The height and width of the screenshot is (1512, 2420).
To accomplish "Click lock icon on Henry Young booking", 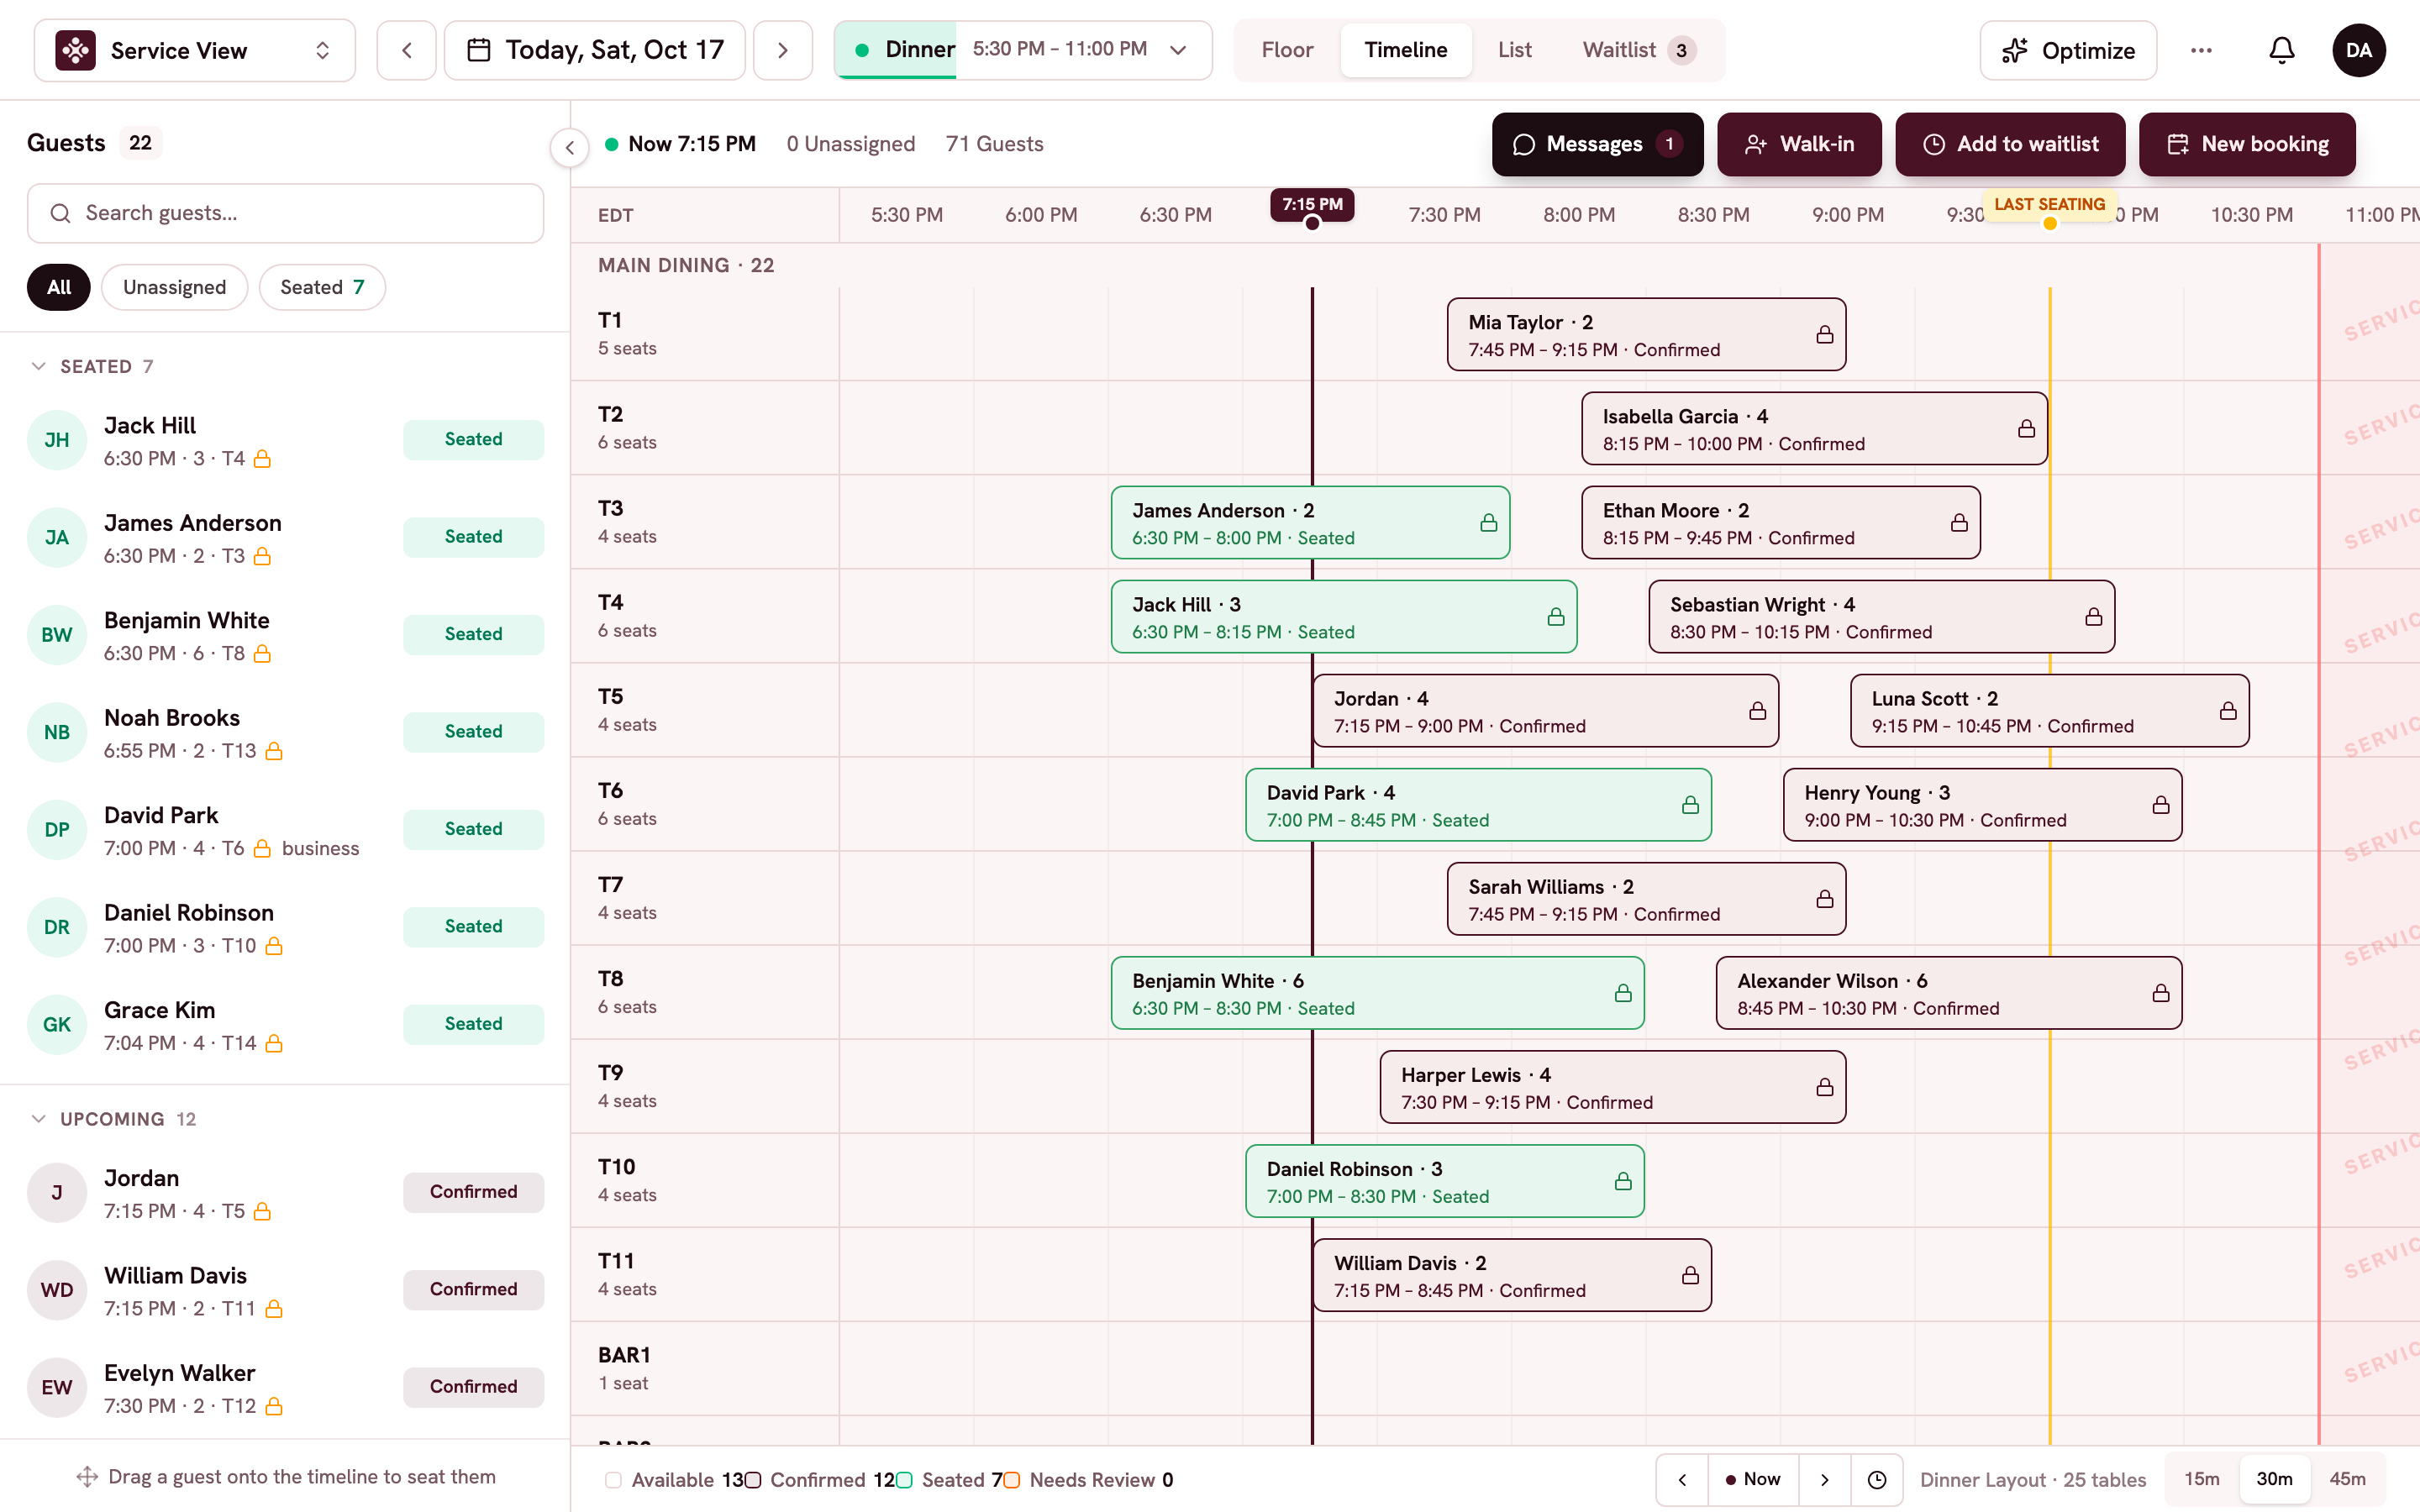I will tap(2161, 805).
